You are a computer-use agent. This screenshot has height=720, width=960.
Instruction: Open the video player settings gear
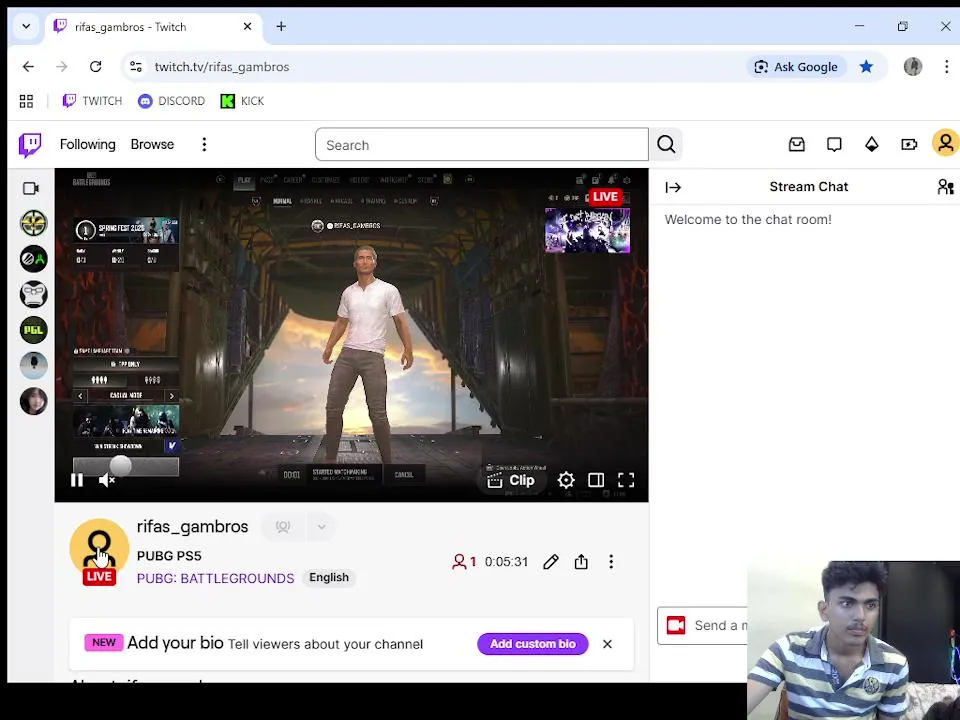click(566, 481)
